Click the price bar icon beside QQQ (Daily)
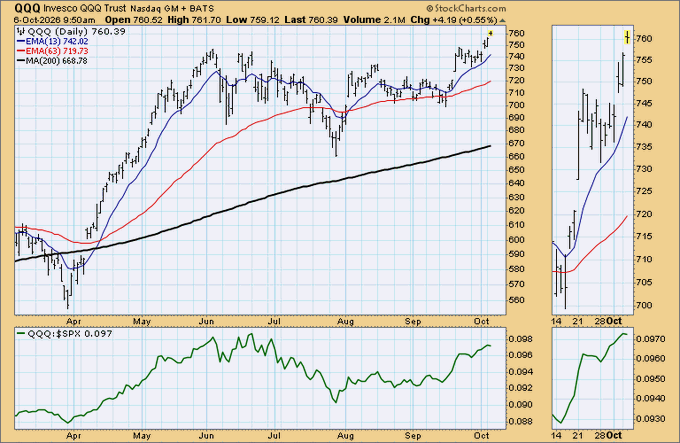This screenshot has width=680, height=443. click(21, 31)
